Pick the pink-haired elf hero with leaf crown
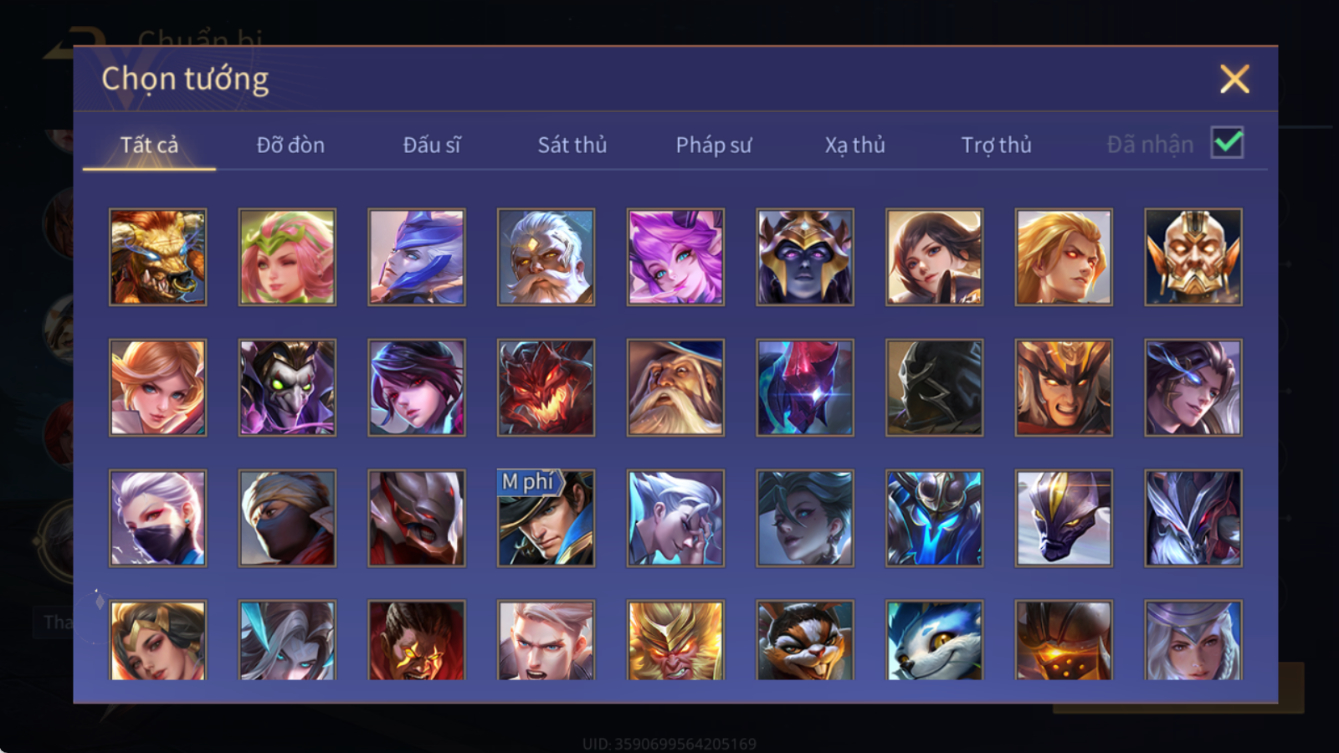1339x753 pixels. [287, 257]
